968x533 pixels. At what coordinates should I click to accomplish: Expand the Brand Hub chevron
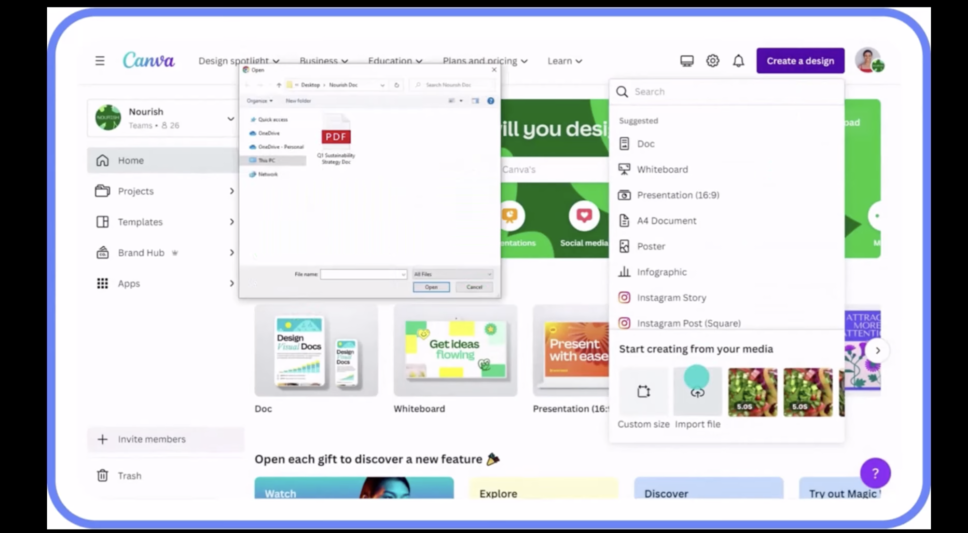(x=232, y=253)
